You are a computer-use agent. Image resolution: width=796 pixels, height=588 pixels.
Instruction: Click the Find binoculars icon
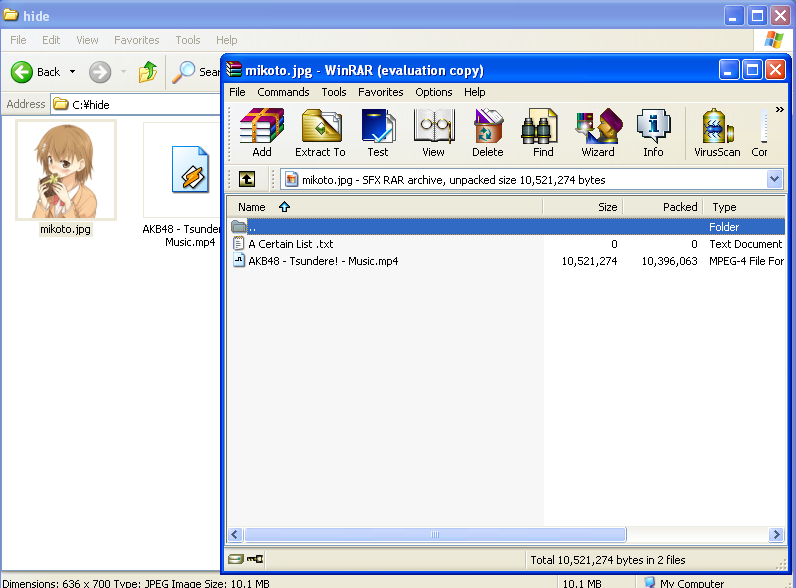tap(543, 133)
